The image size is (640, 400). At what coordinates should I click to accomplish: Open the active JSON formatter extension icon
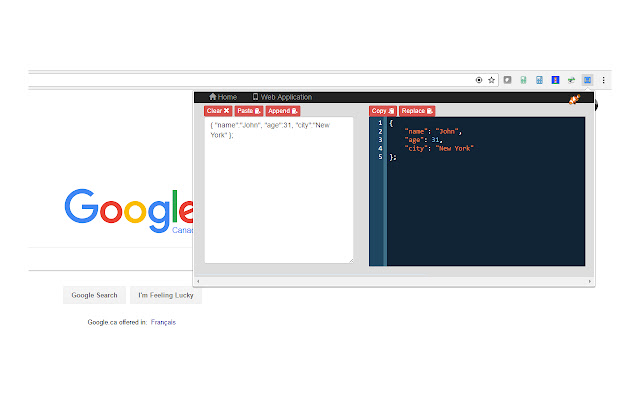[587, 80]
